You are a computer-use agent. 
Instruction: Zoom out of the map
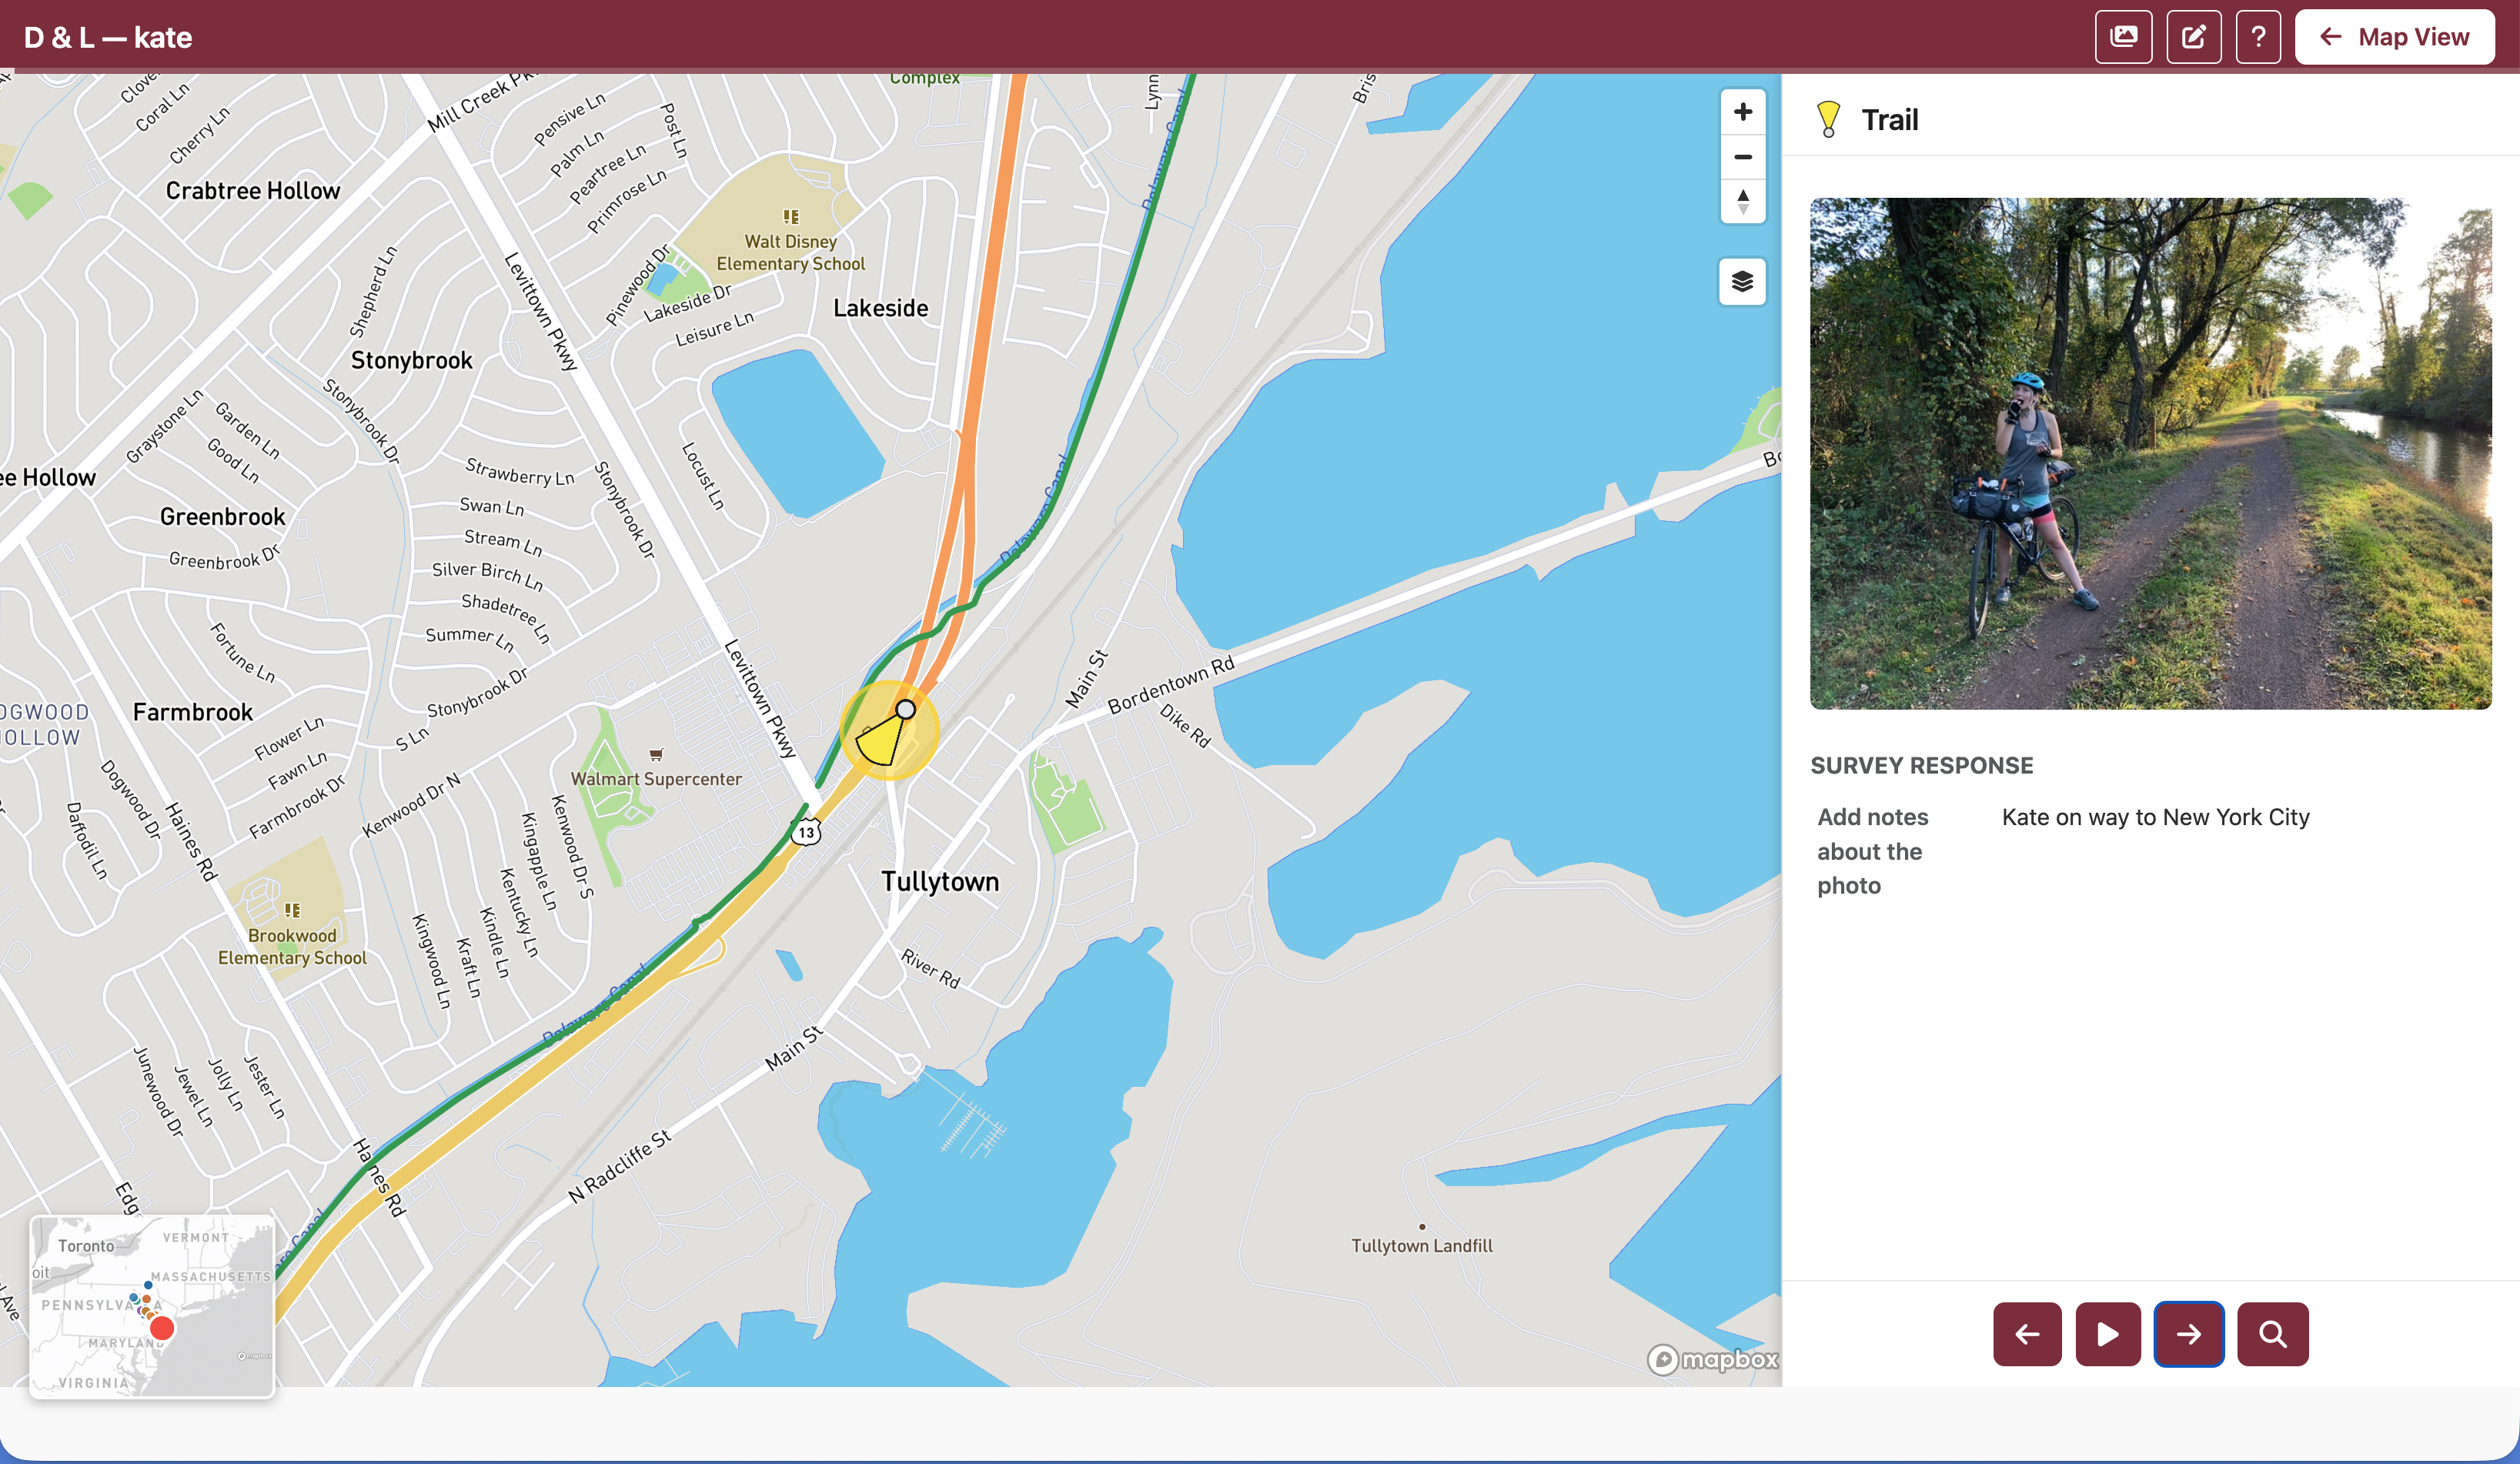[x=1742, y=157]
